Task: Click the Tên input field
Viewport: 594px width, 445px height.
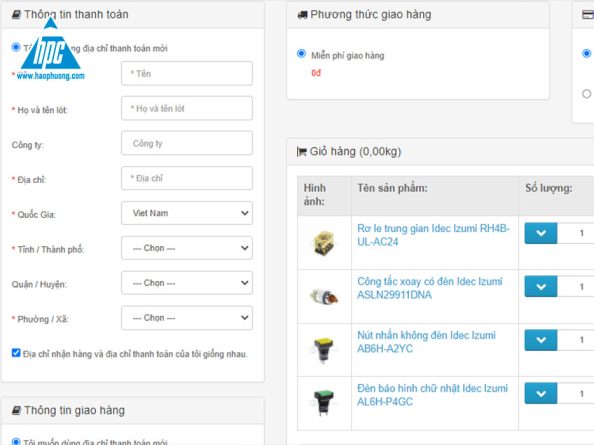Action: click(x=187, y=73)
